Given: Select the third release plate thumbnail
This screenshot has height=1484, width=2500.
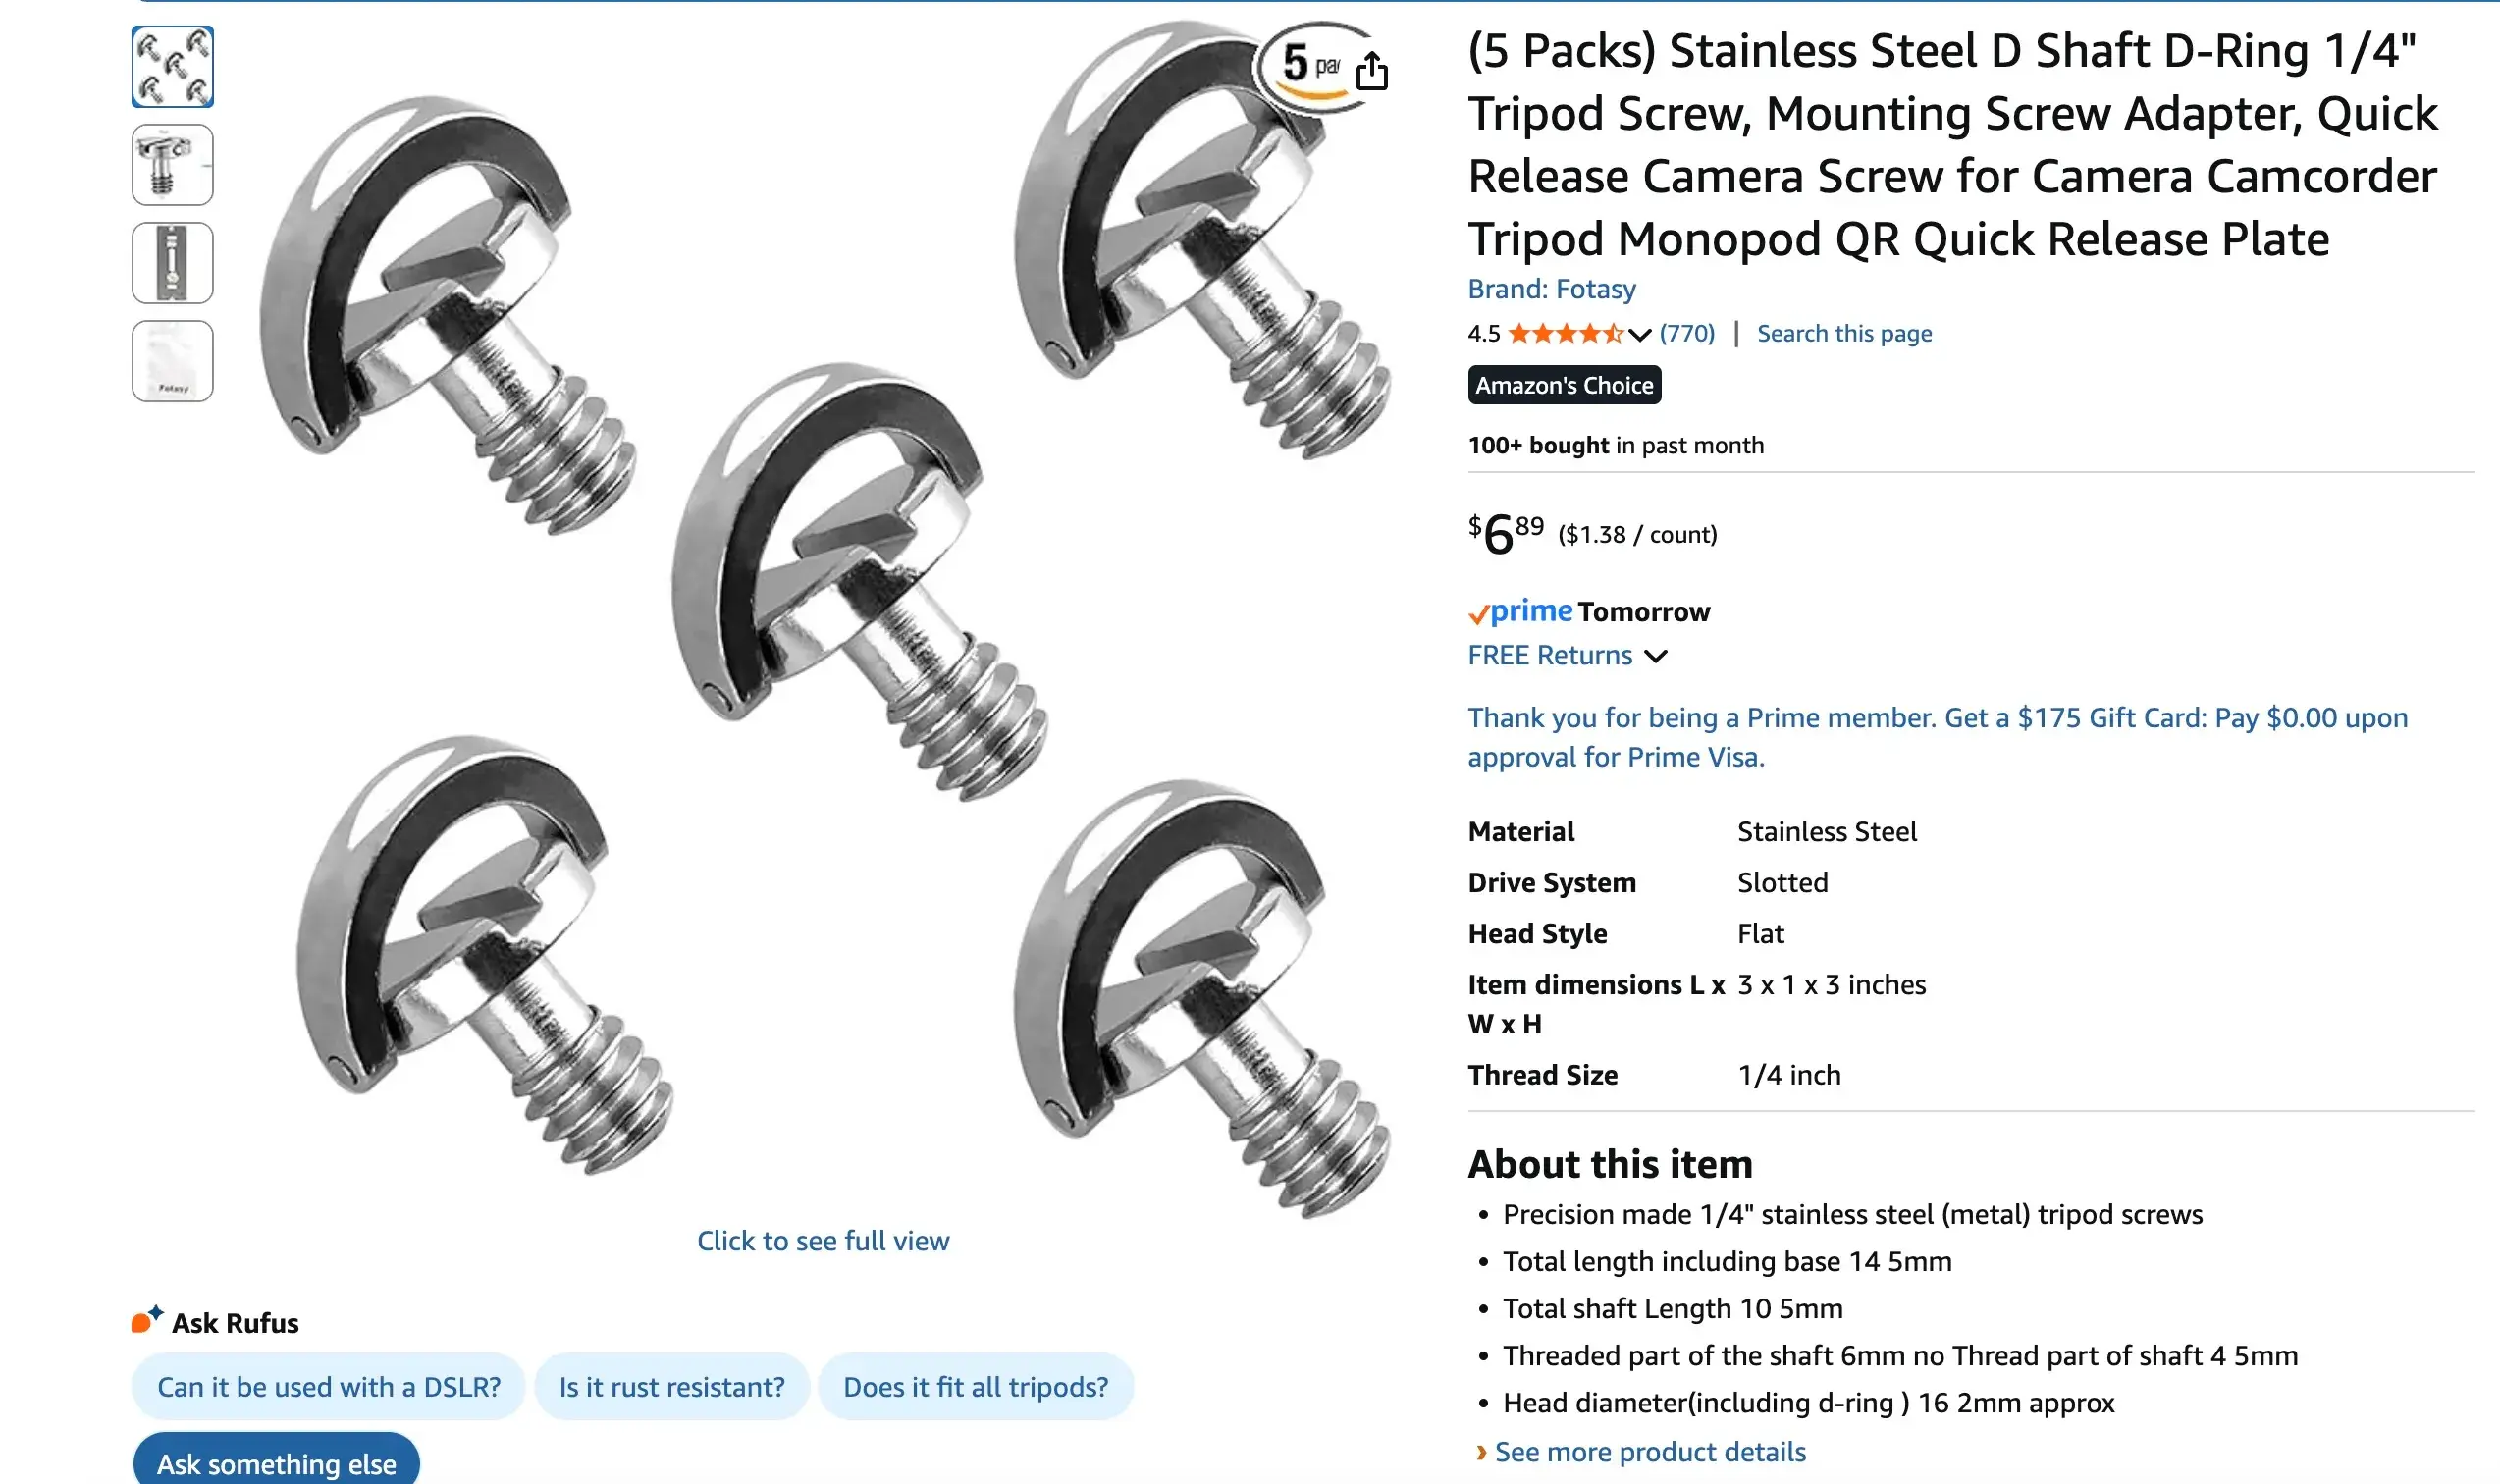Looking at the screenshot, I should [173, 263].
